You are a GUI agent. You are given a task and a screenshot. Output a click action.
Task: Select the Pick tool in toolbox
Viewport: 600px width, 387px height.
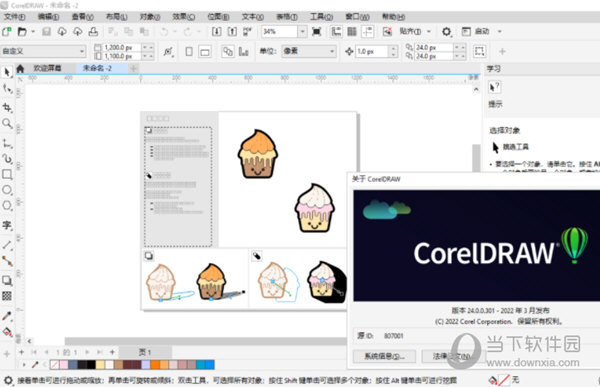[7, 72]
